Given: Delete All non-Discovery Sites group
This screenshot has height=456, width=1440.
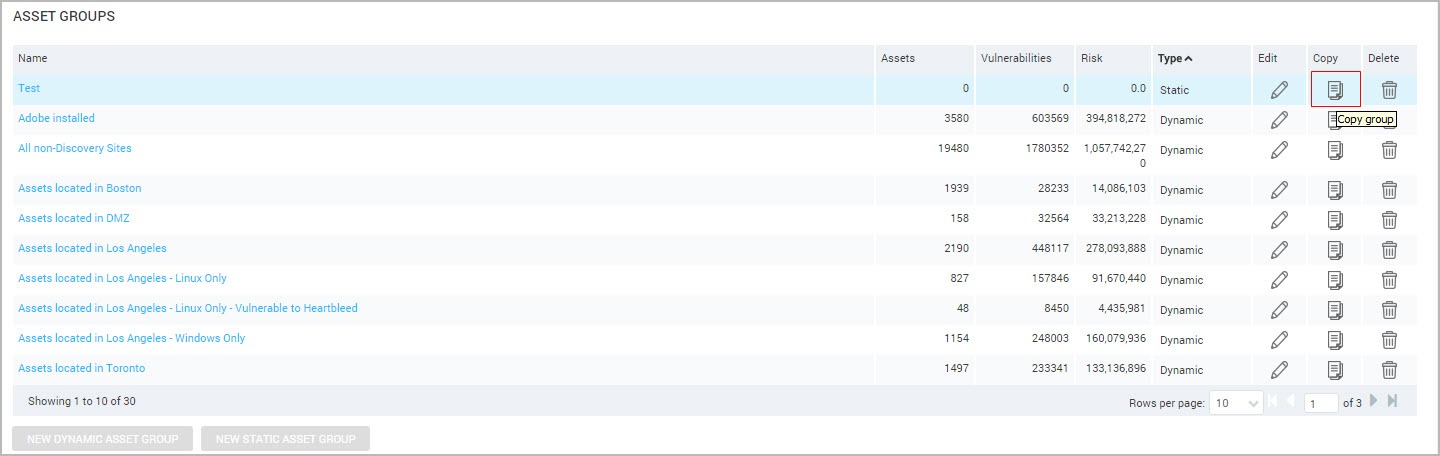Looking at the screenshot, I should [x=1389, y=150].
